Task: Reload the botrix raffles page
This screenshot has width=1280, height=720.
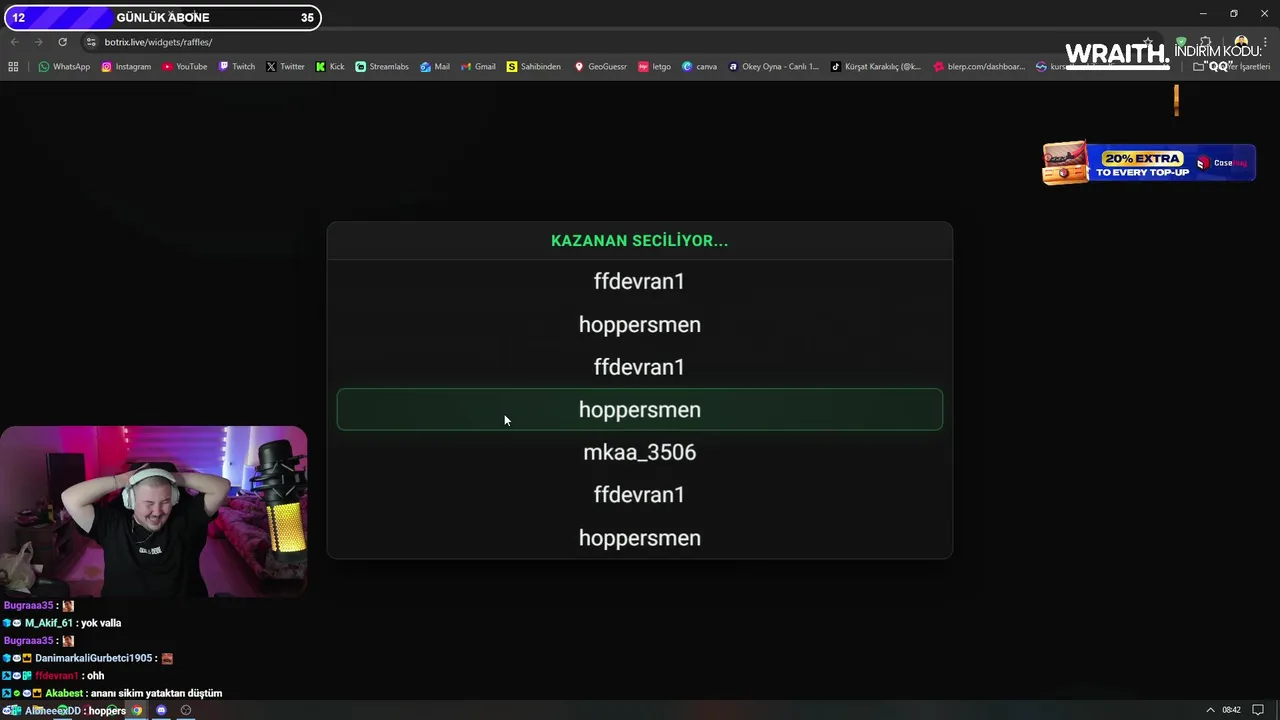Action: coord(62,42)
